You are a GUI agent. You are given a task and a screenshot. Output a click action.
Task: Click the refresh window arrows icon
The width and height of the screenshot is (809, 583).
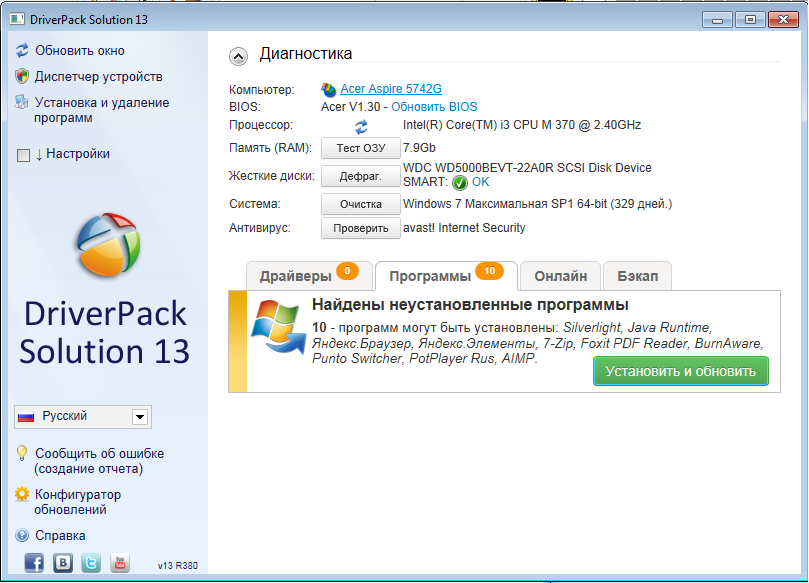pyautogui.click(x=22, y=51)
